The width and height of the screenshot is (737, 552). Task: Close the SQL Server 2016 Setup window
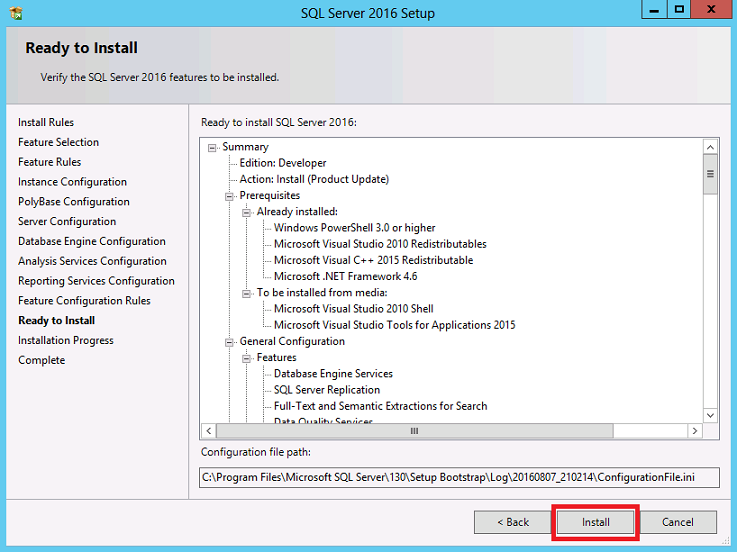(712, 9)
